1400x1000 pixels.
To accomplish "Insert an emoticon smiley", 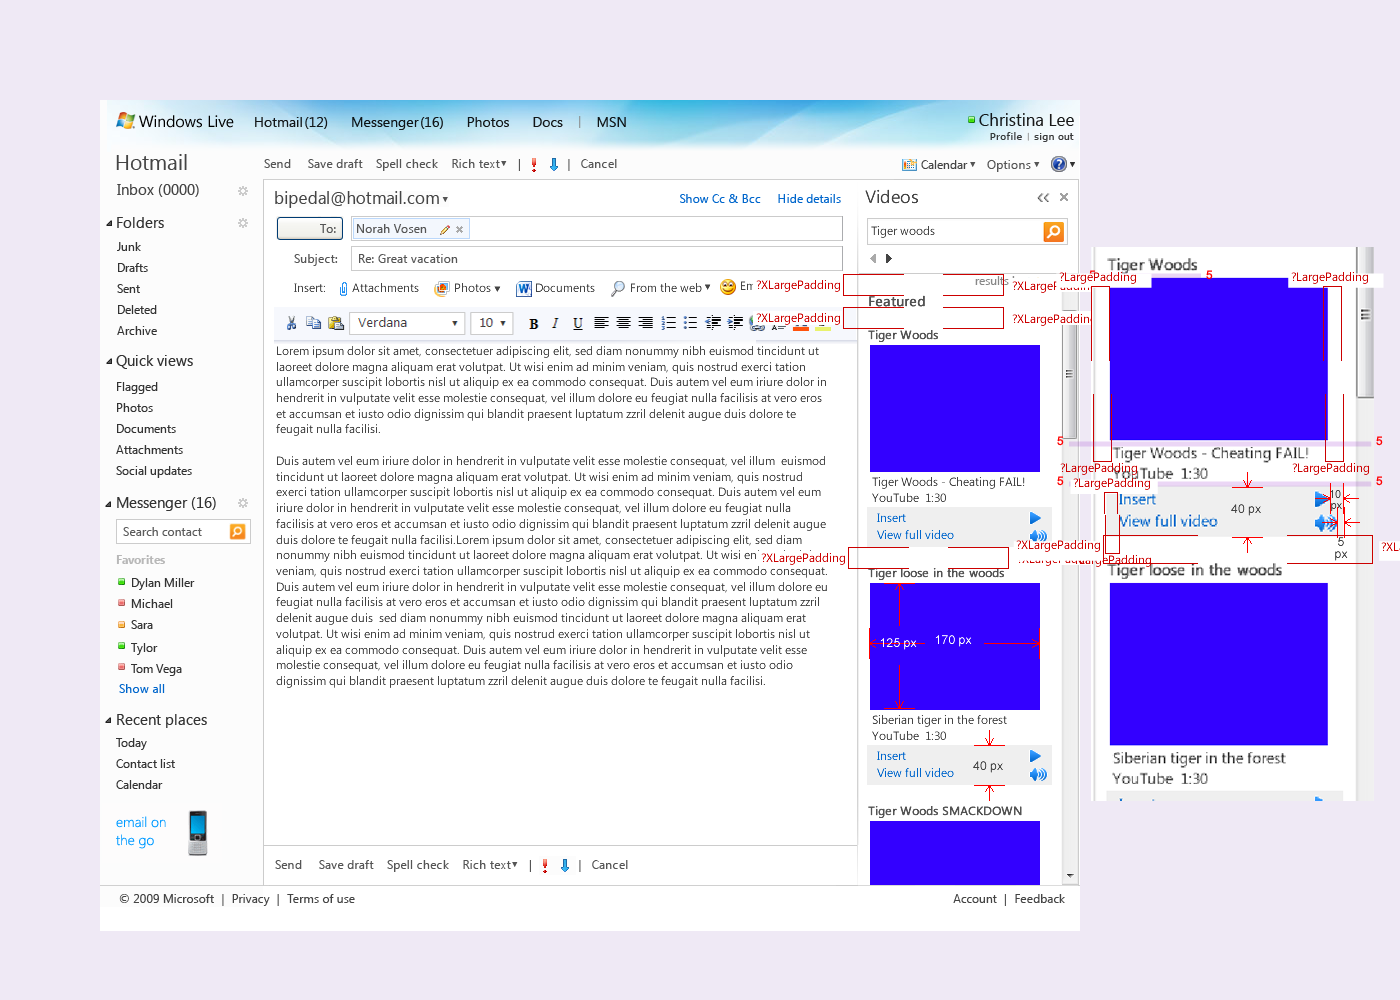I will coord(728,287).
